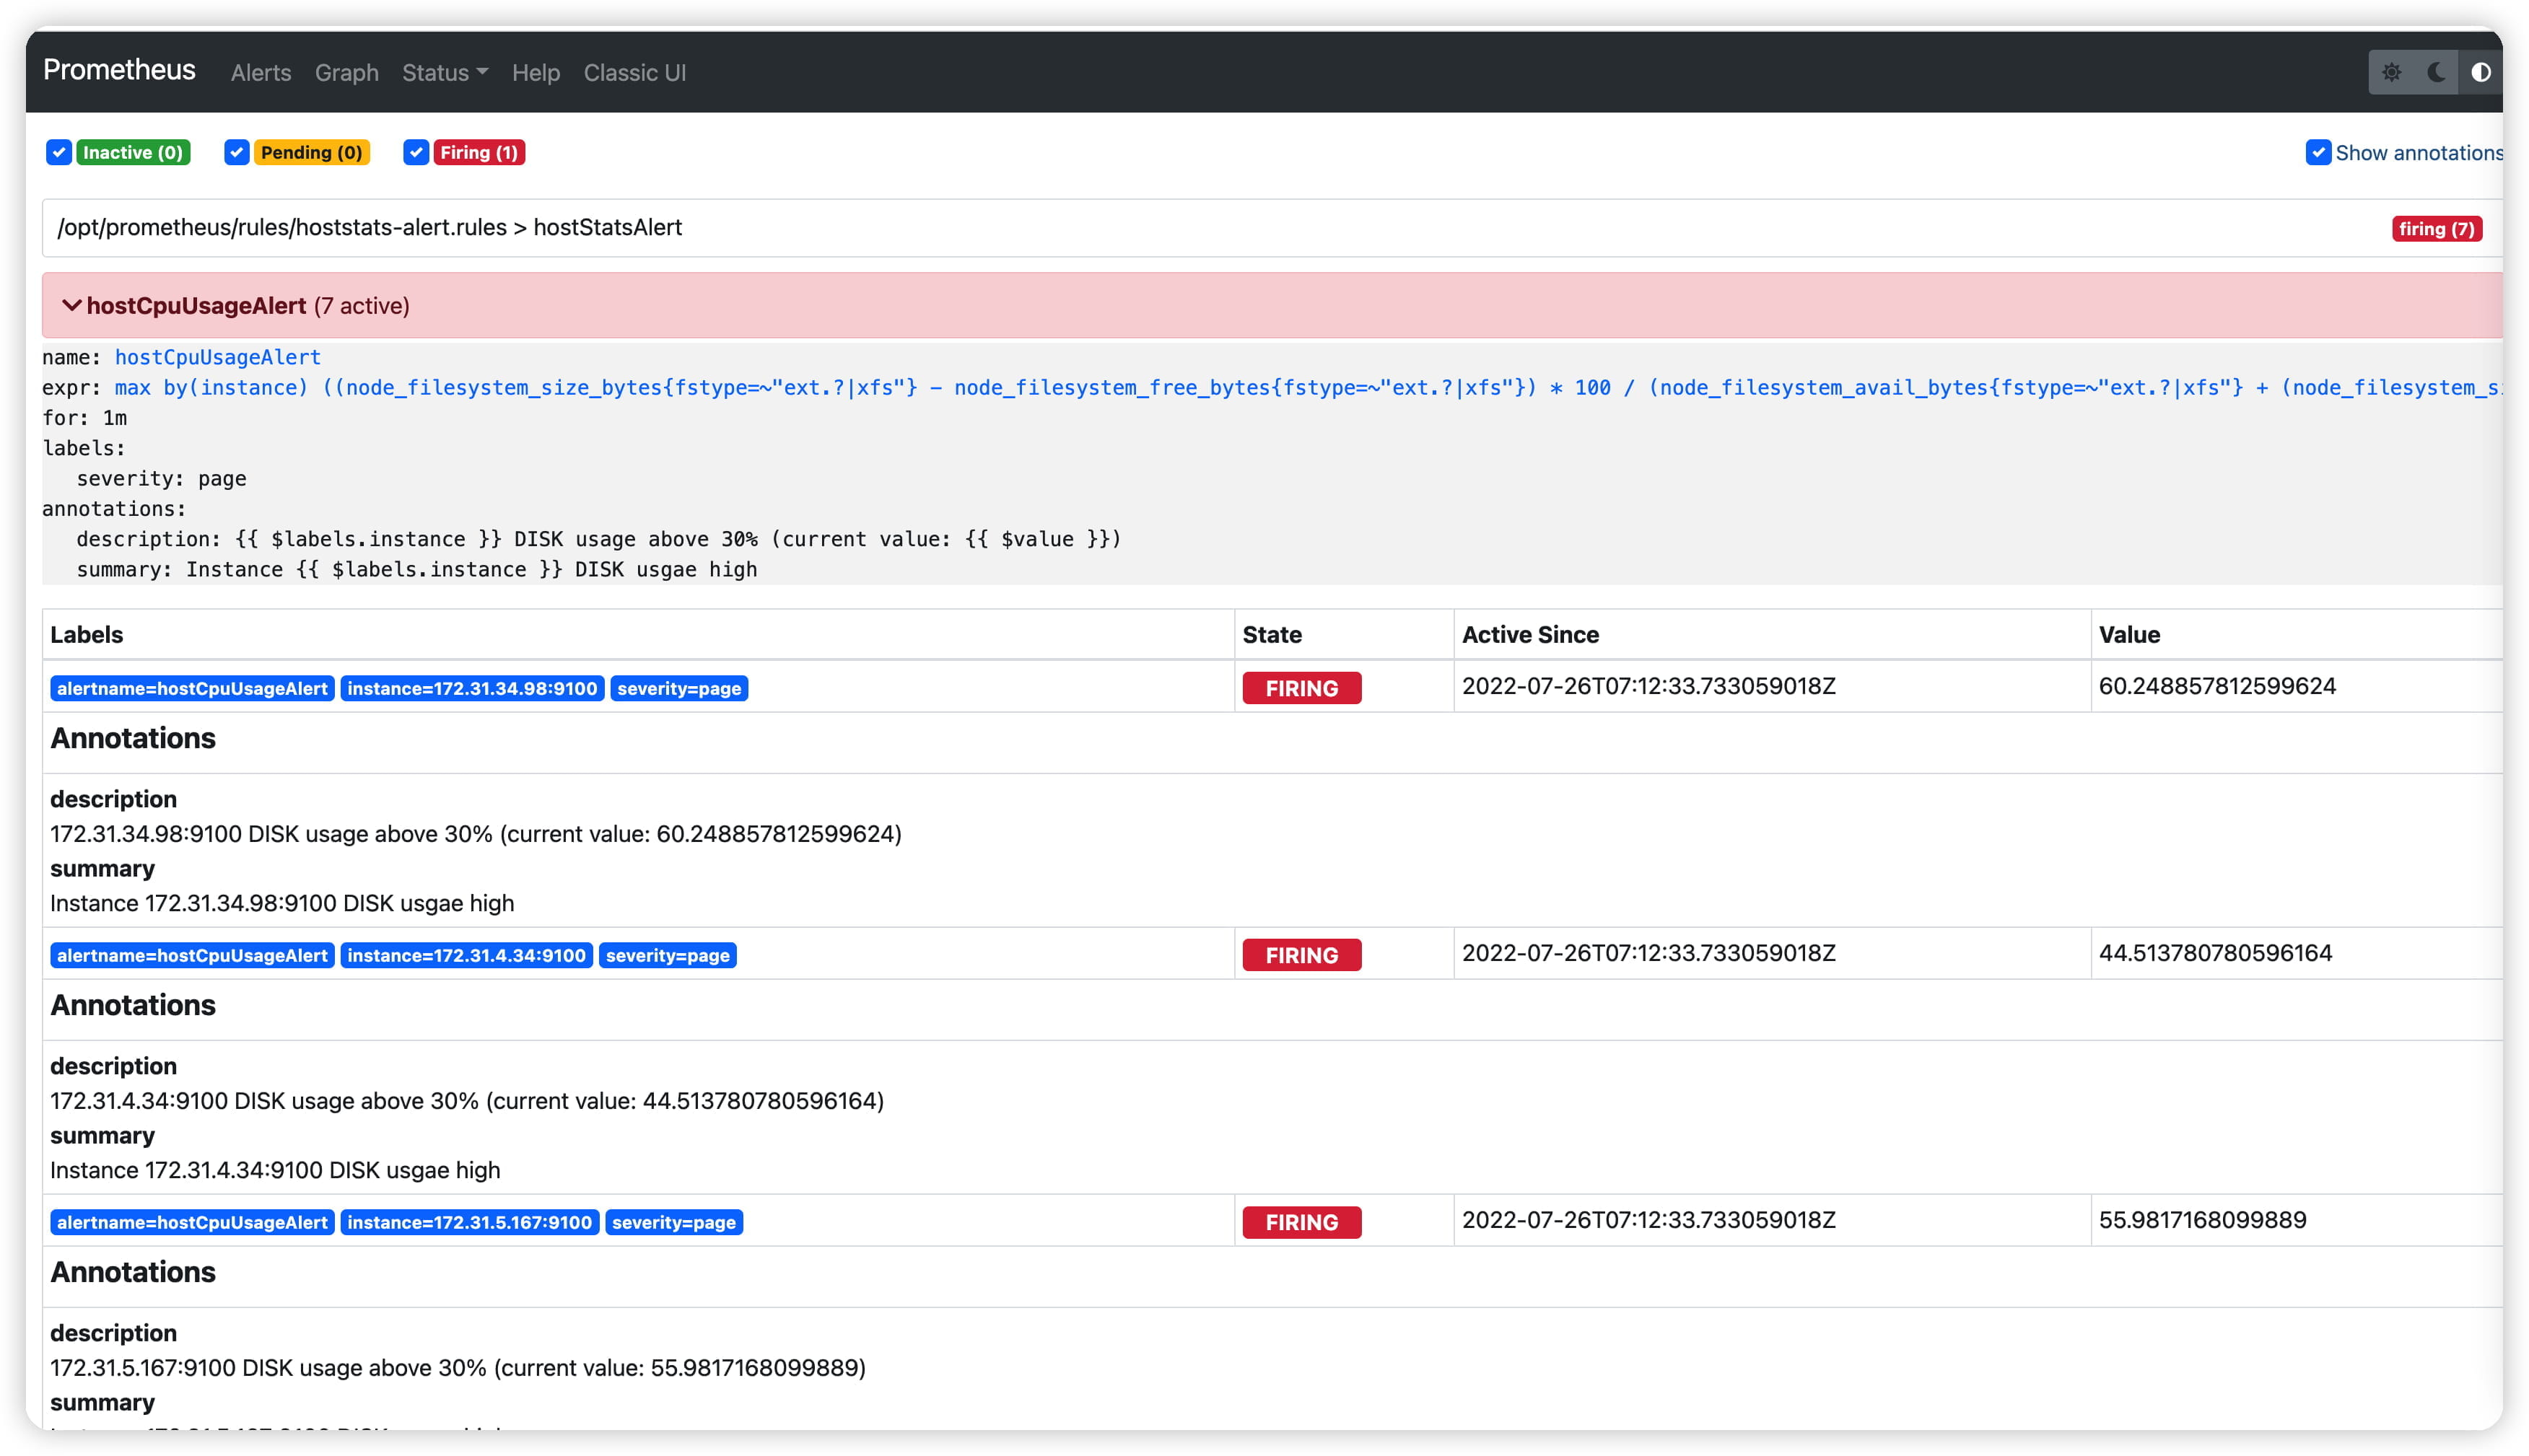Click the Pending (0) yellow badge
This screenshot has width=2529, height=1456.
312,152
